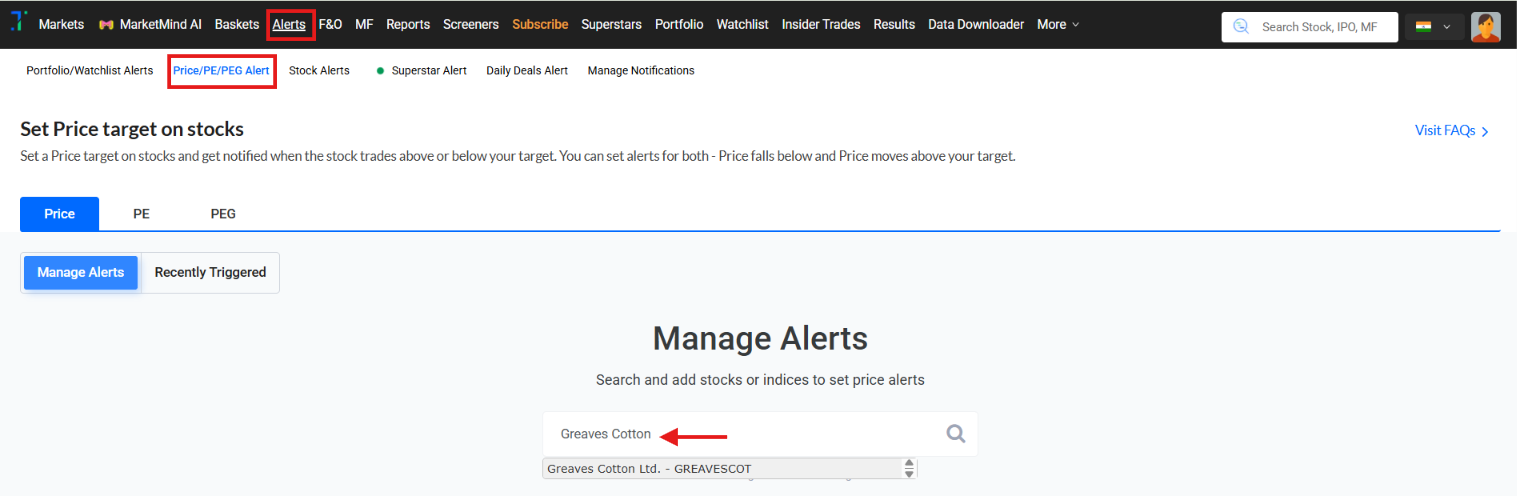Screen dimensions: 1517x496
Task: Open Watchlist
Action: [x=742, y=25]
